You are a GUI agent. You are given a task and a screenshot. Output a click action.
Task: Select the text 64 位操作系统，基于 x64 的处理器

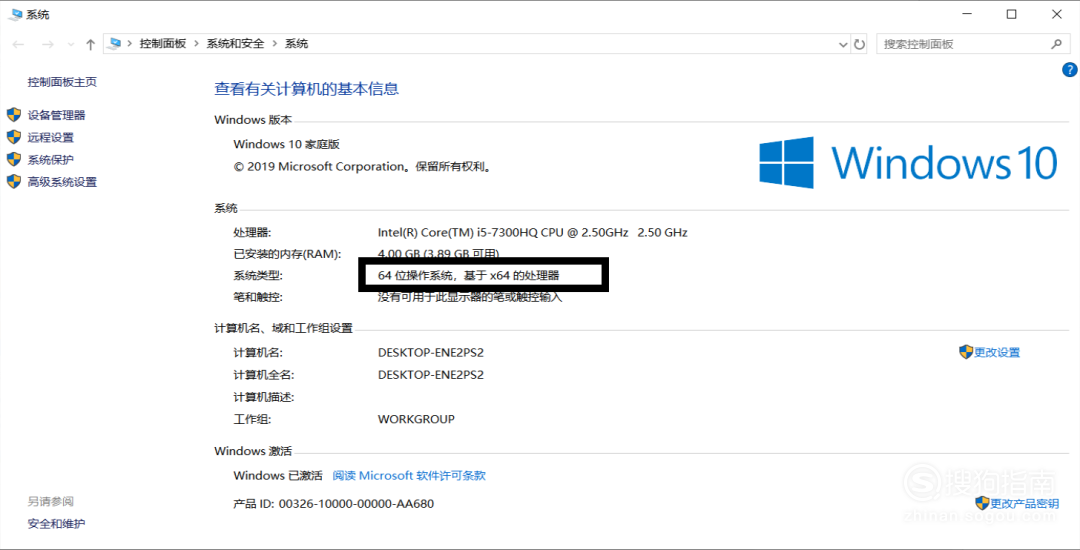[468, 275]
